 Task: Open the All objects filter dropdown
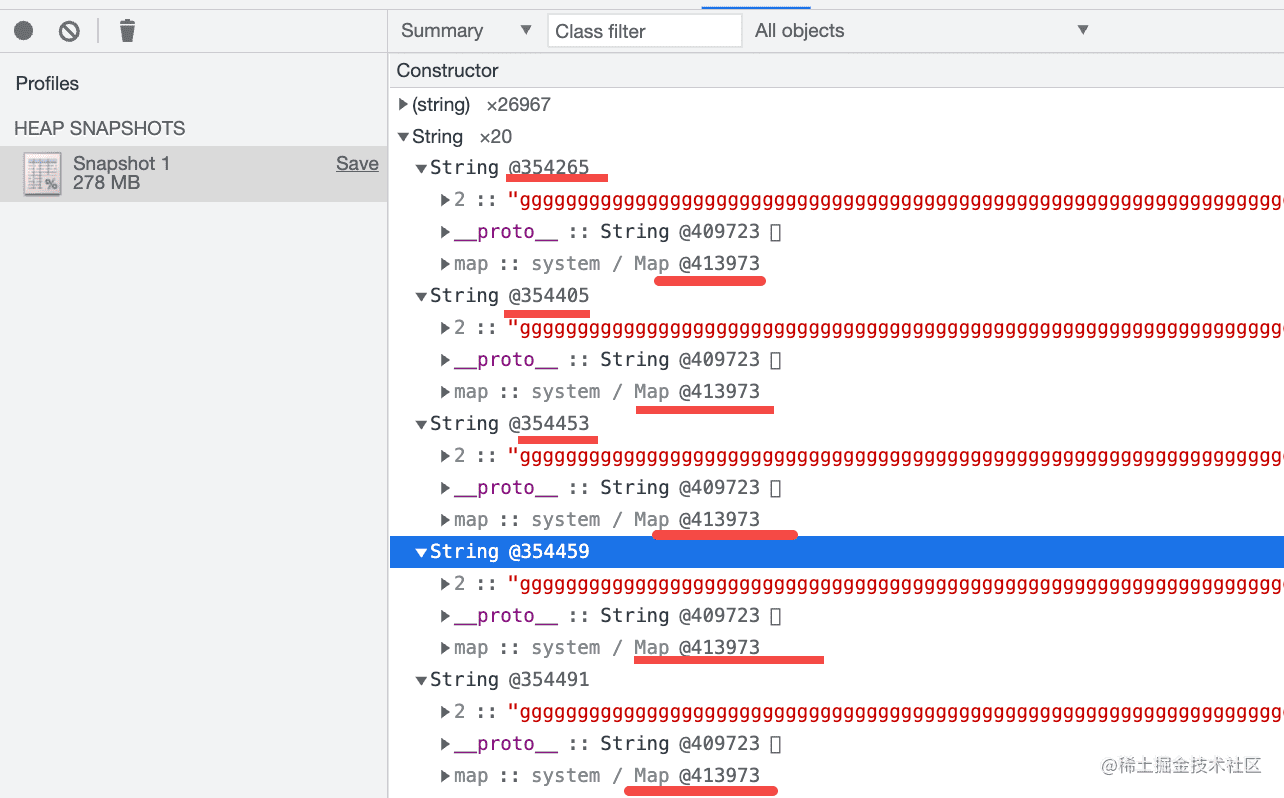pos(920,31)
